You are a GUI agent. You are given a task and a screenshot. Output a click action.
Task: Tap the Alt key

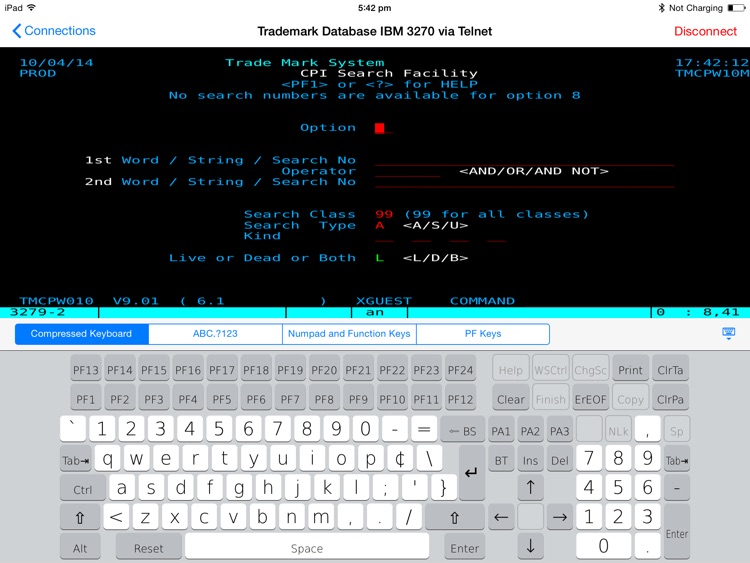point(80,548)
